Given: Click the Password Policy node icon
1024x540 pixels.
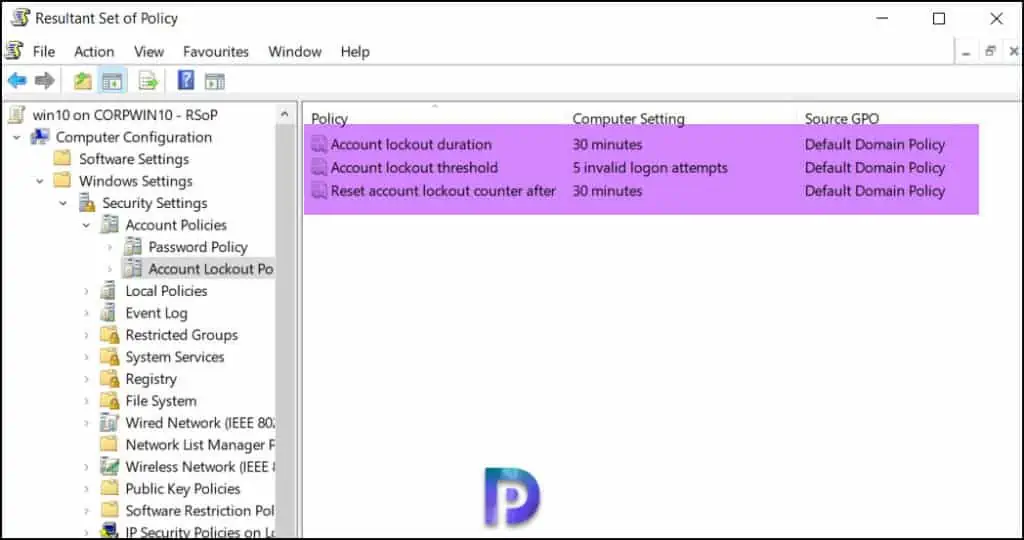Looking at the screenshot, I should point(133,247).
